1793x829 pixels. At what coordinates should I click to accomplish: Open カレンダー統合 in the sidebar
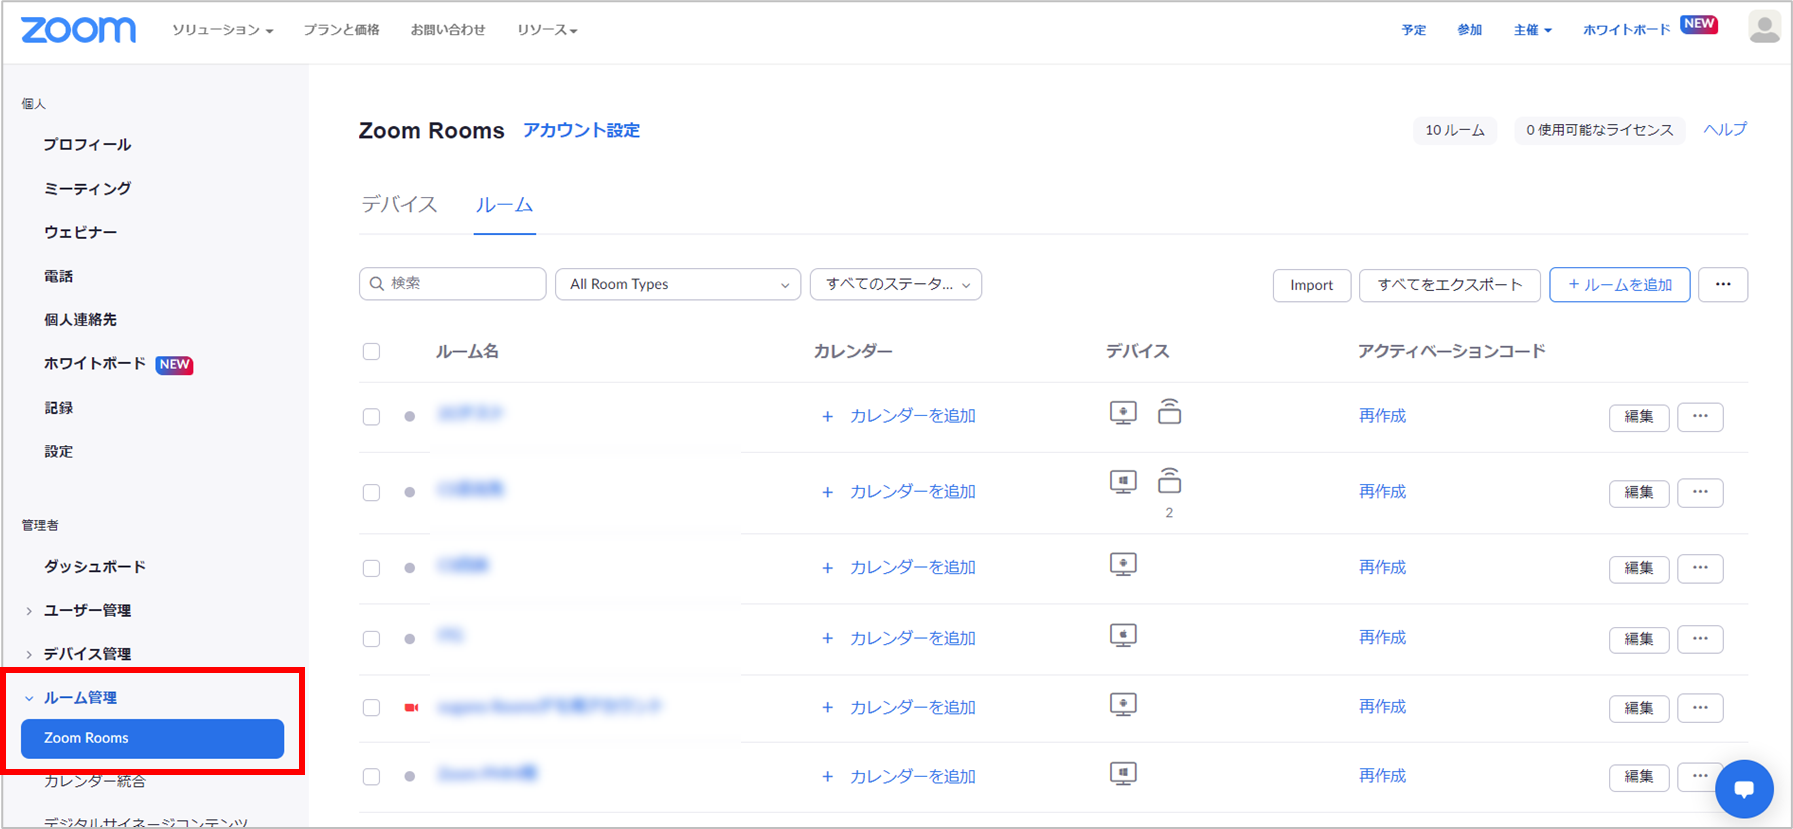pyautogui.click(x=95, y=781)
